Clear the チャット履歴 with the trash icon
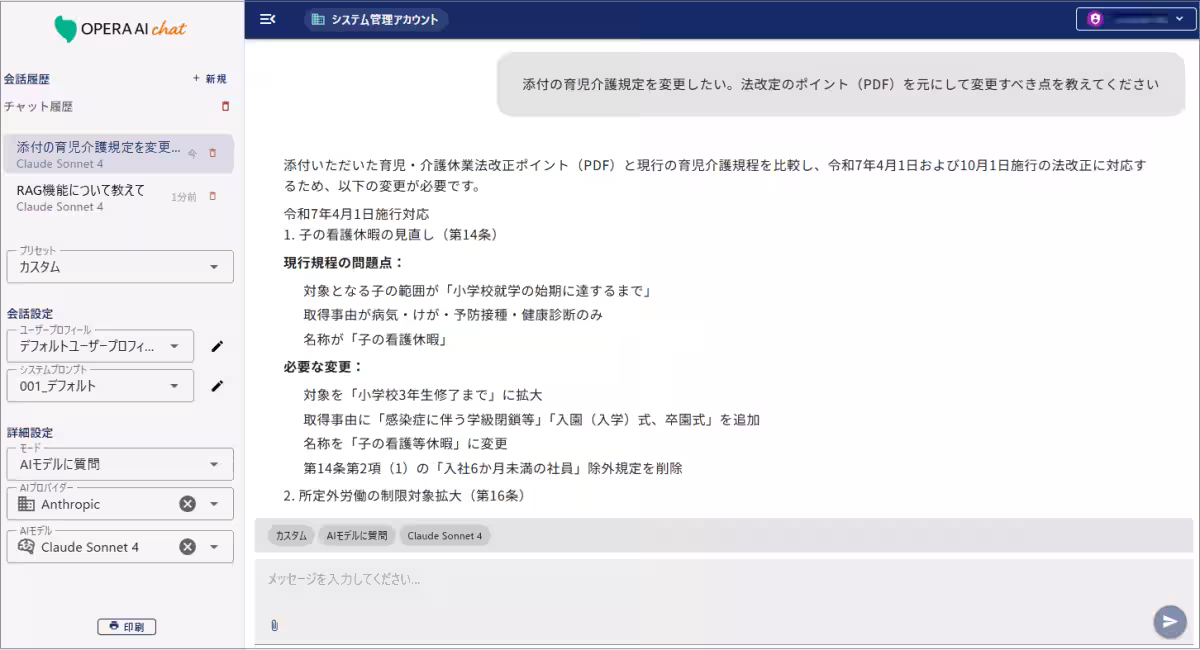Viewport: 1200px width, 650px height. click(x=225, y=106)
